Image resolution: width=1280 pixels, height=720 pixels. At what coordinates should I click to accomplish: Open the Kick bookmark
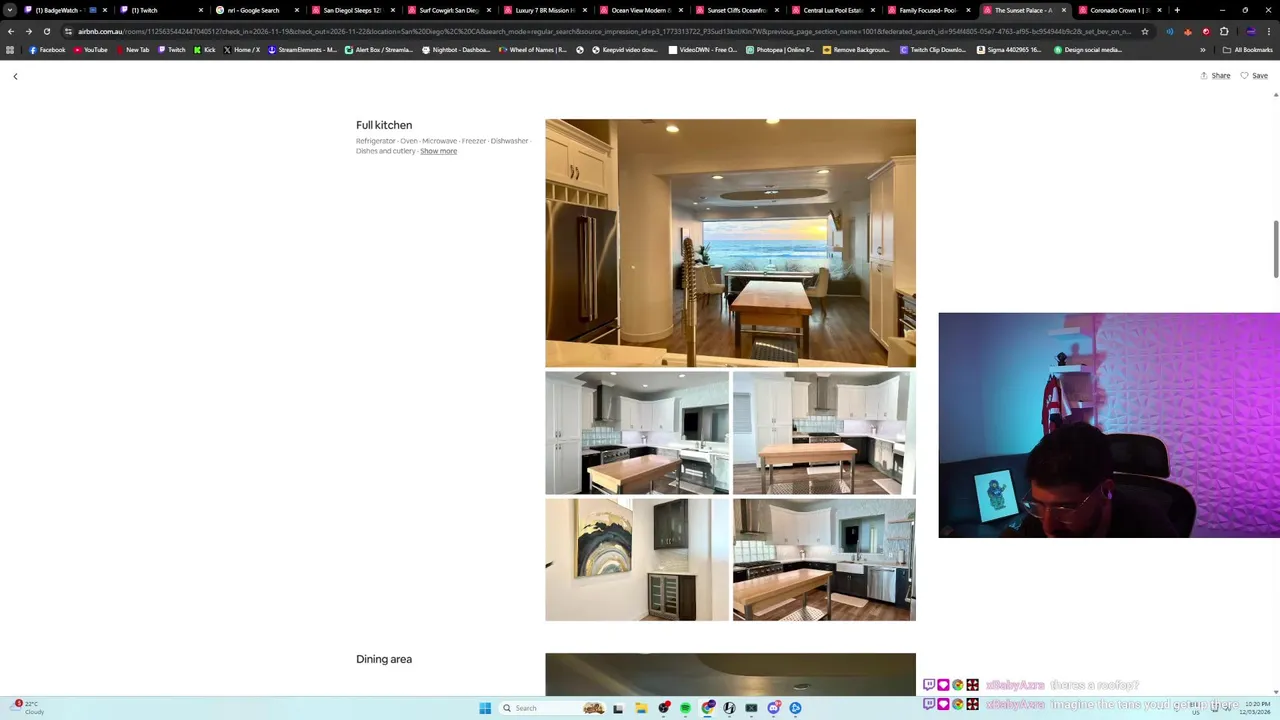coord(204,50)
